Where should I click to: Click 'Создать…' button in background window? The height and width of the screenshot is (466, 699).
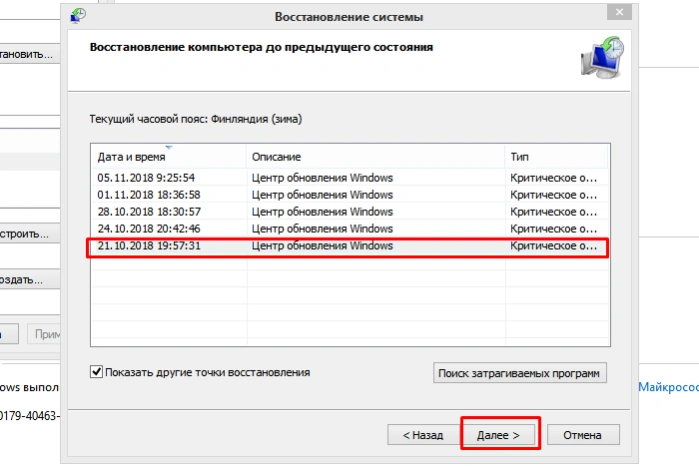pos(29,280)
